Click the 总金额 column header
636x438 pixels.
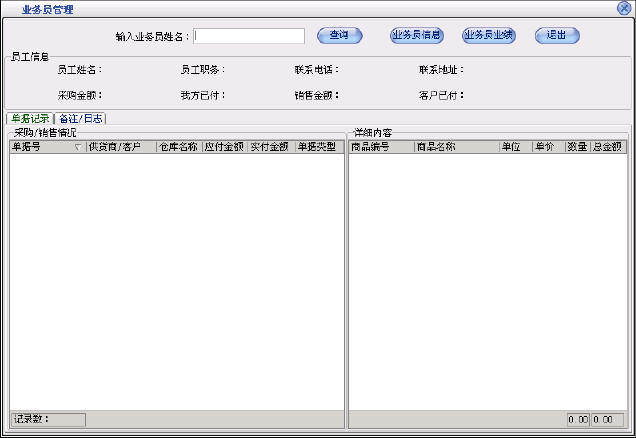[607, 147]
